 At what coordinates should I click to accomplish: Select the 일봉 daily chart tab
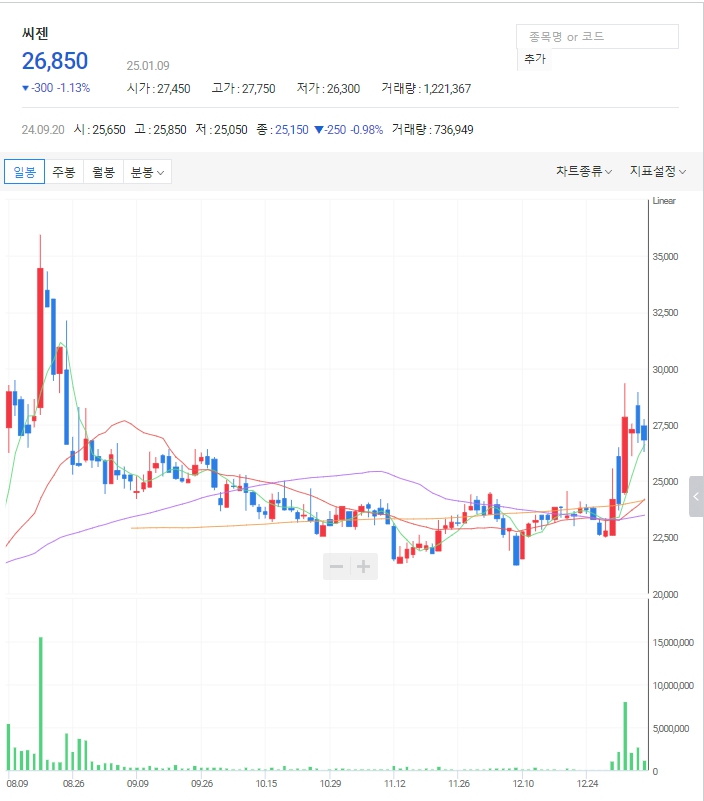tap(25, 172)
